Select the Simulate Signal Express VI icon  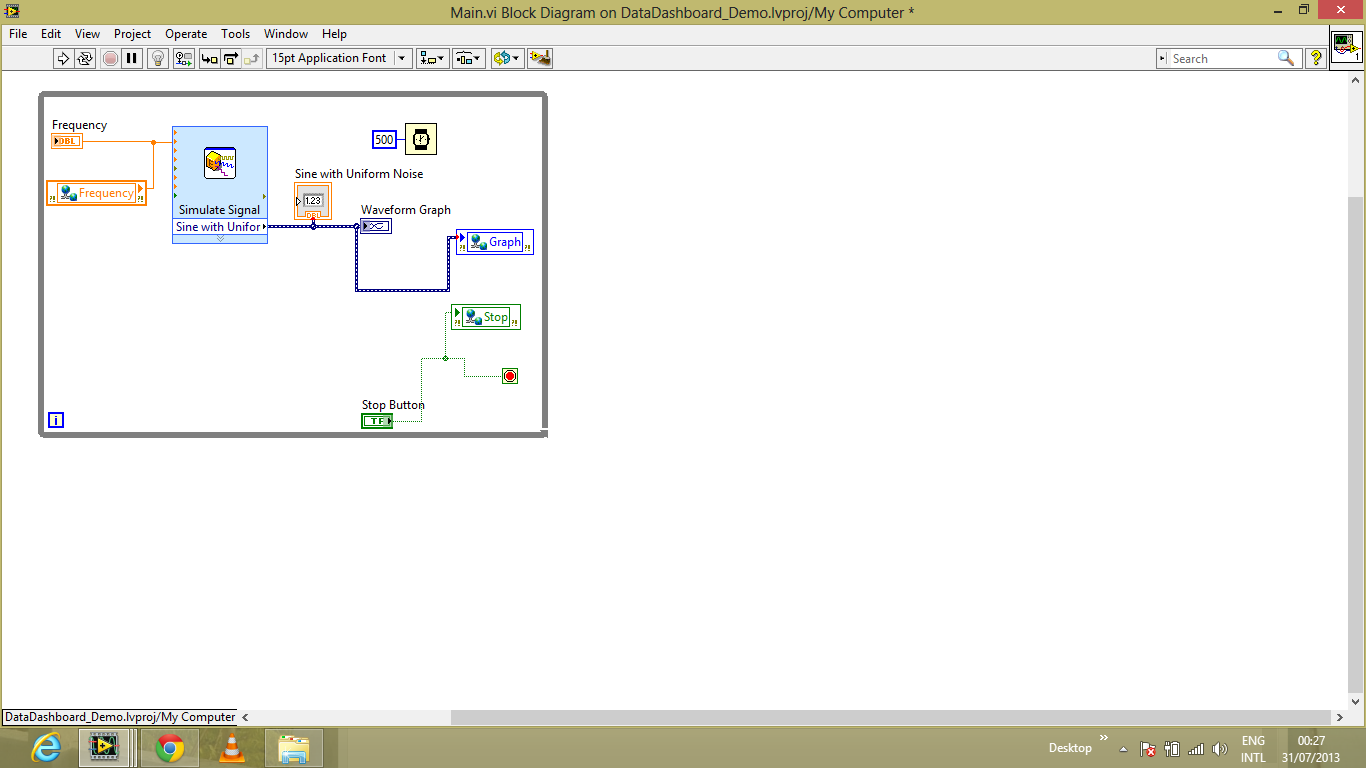click(x=220, y=163)
